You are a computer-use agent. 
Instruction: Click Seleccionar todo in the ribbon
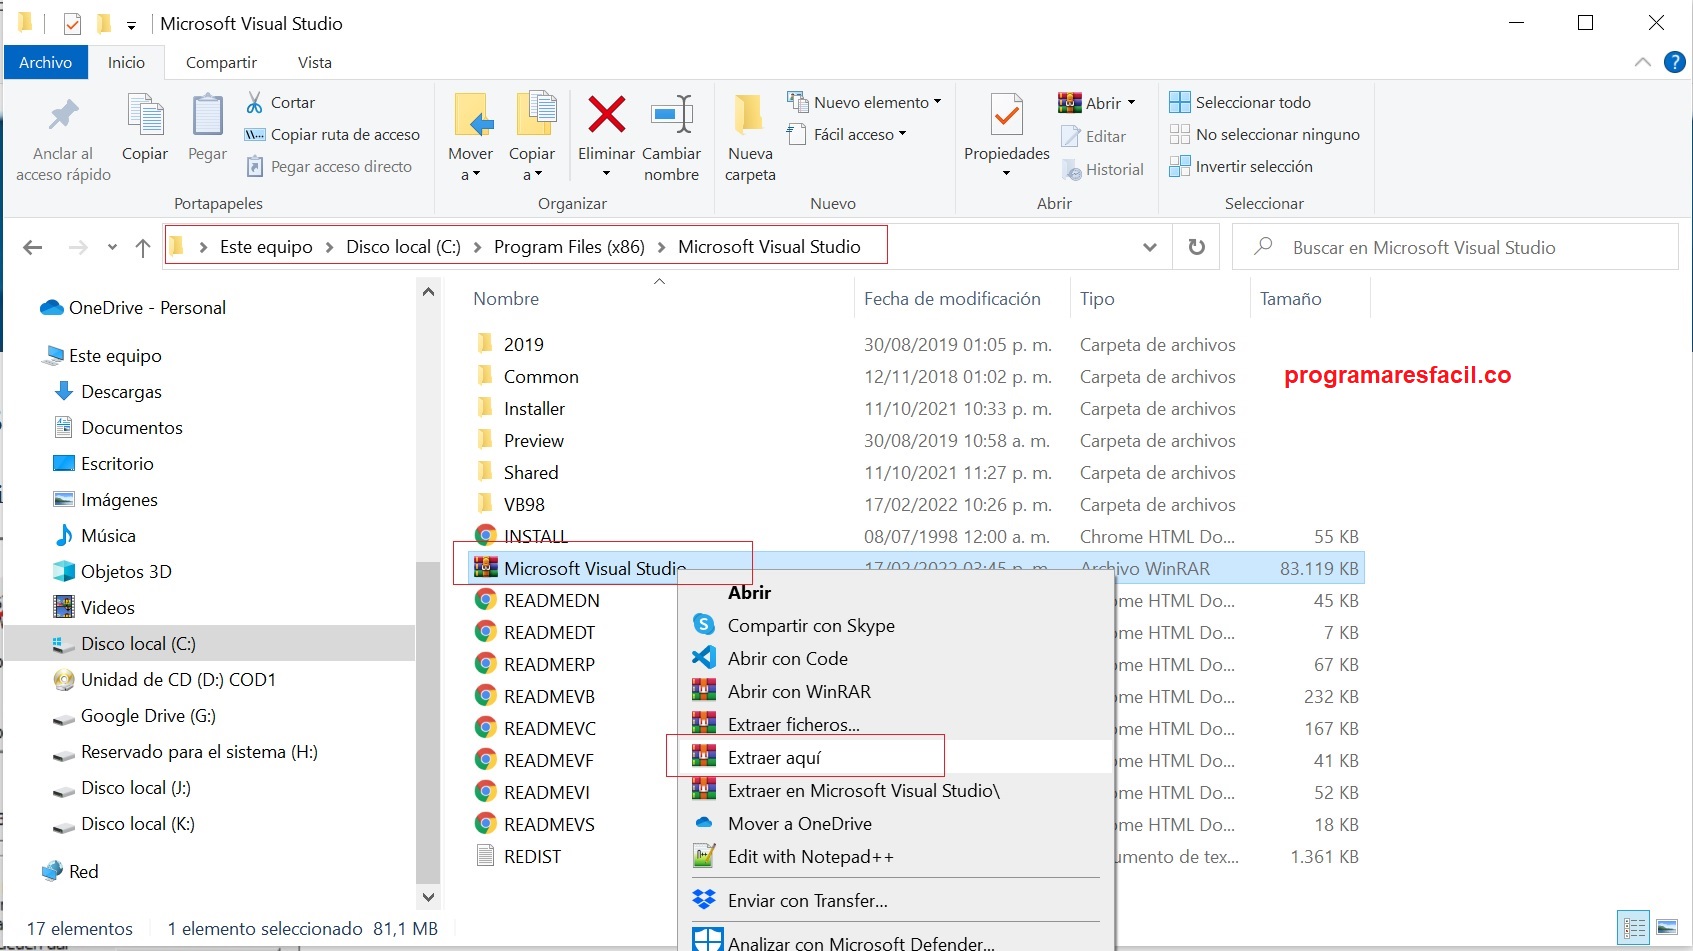[1252, 102]
